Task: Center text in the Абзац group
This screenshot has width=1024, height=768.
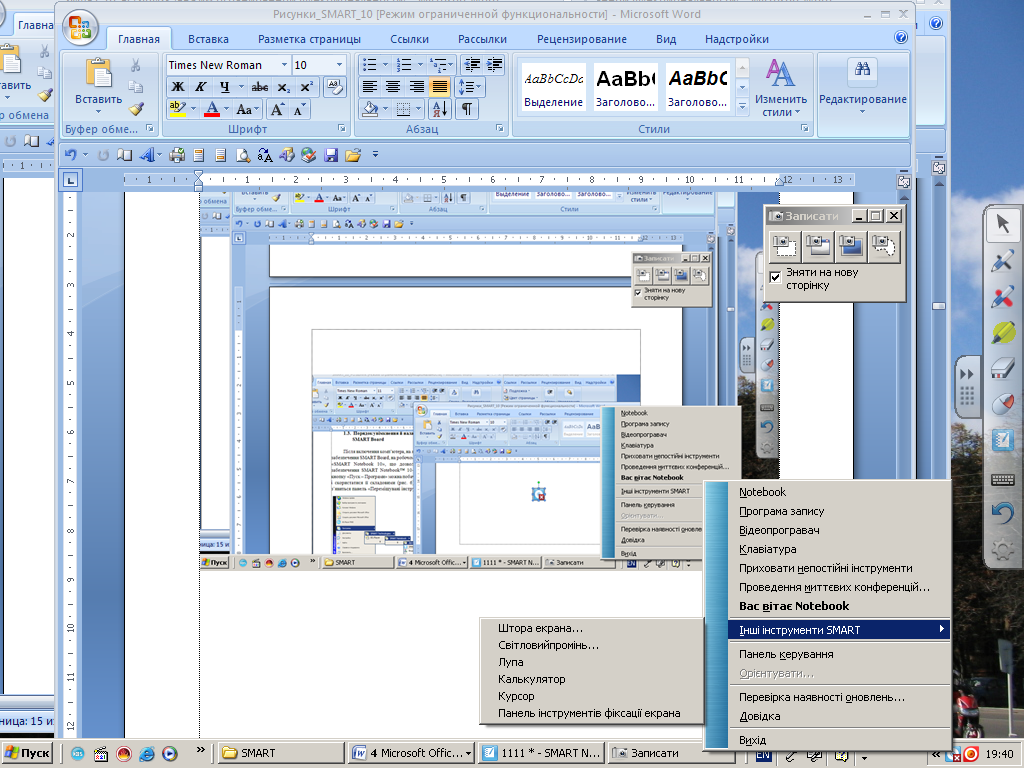Action: (x=392, y=87)
